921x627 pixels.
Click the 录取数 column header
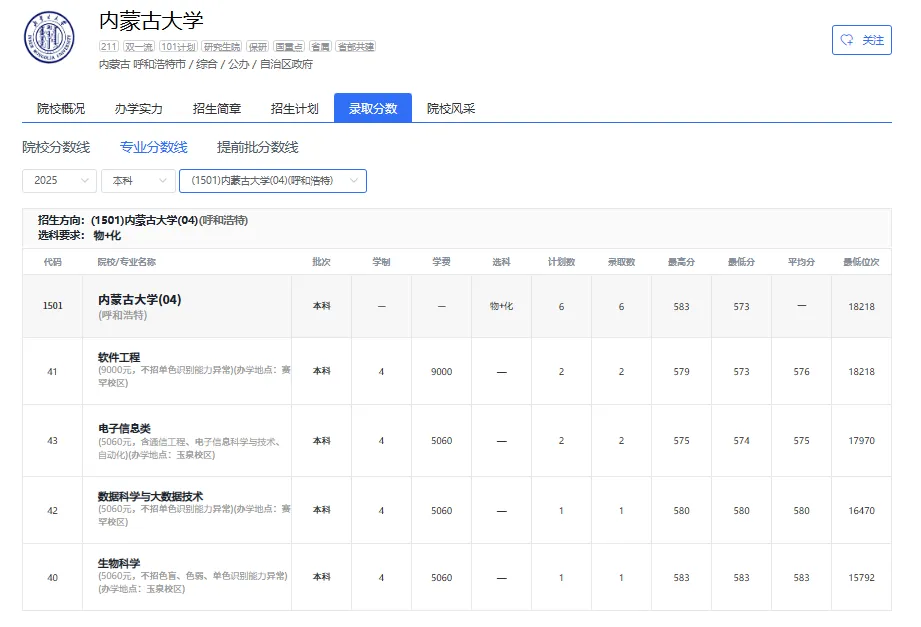pyautogui.click(x=621, y=262)
